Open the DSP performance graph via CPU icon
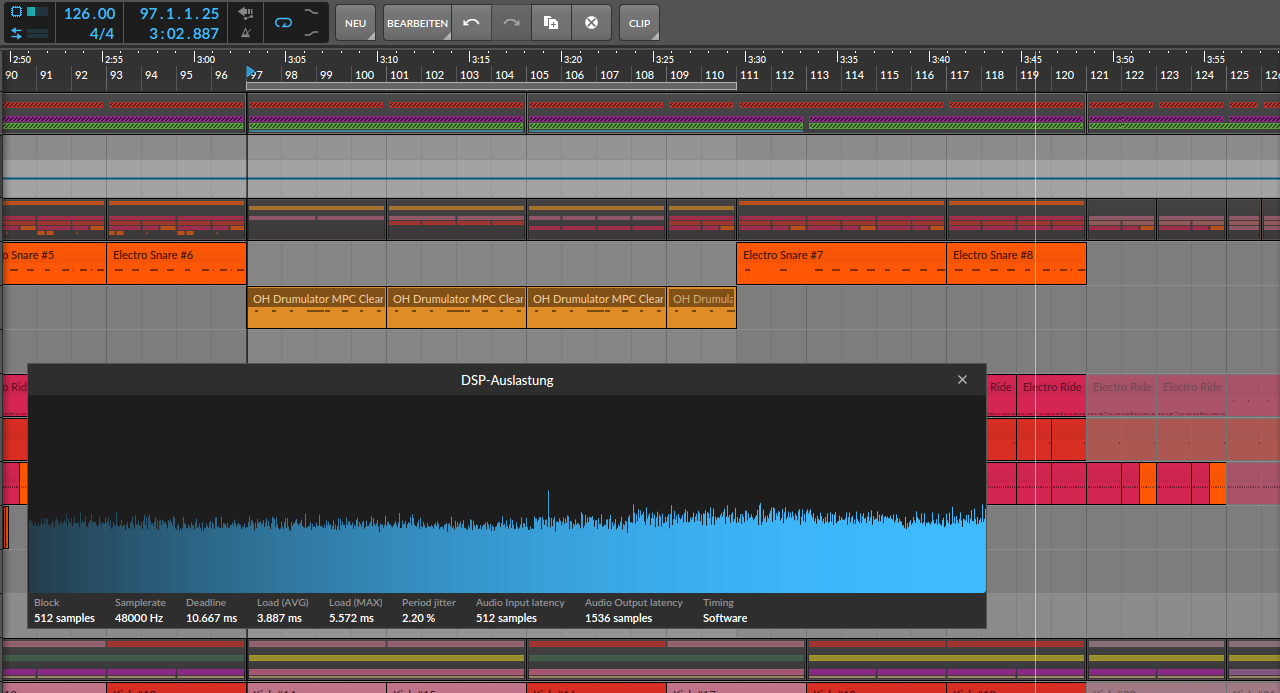 [15, 12]
